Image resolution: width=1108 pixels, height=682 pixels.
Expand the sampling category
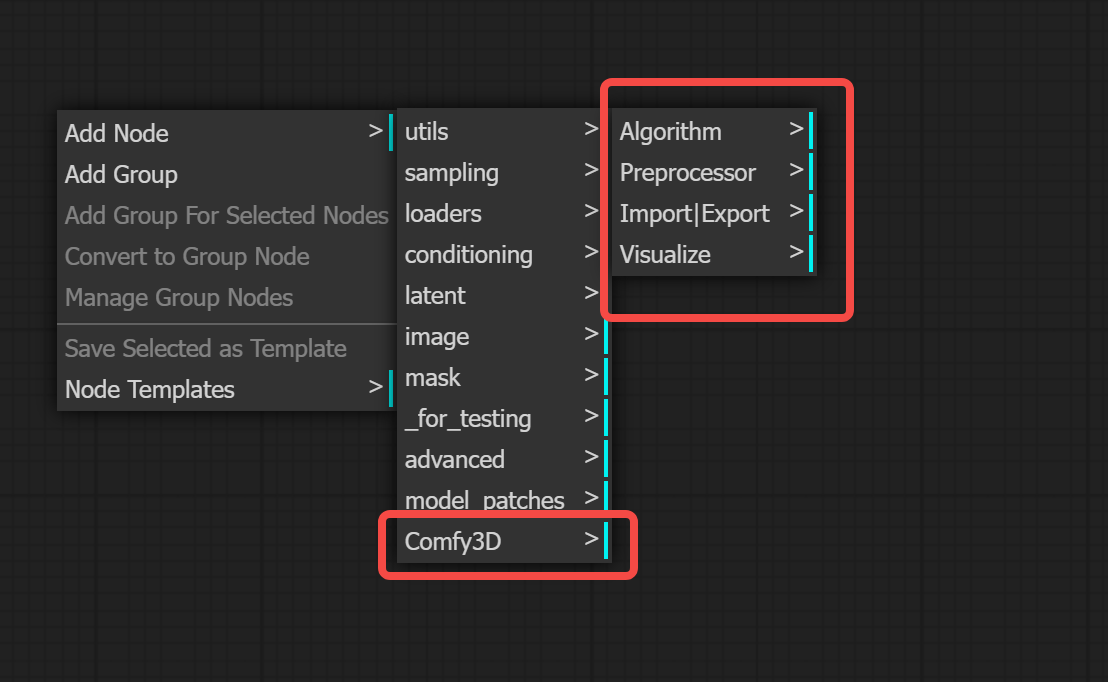(502, 172)
